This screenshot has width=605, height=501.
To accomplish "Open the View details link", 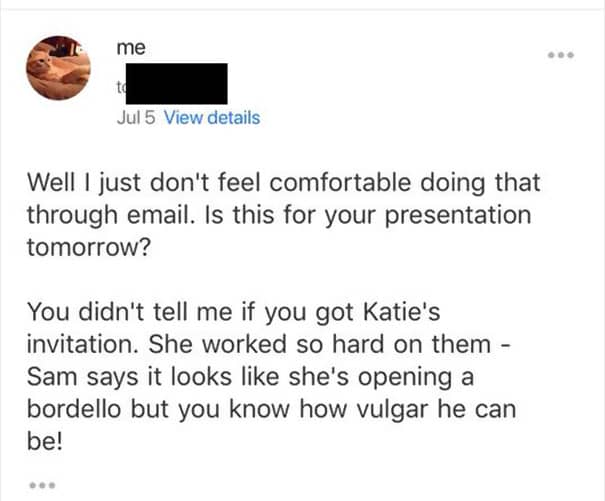I will pos(211,118).
